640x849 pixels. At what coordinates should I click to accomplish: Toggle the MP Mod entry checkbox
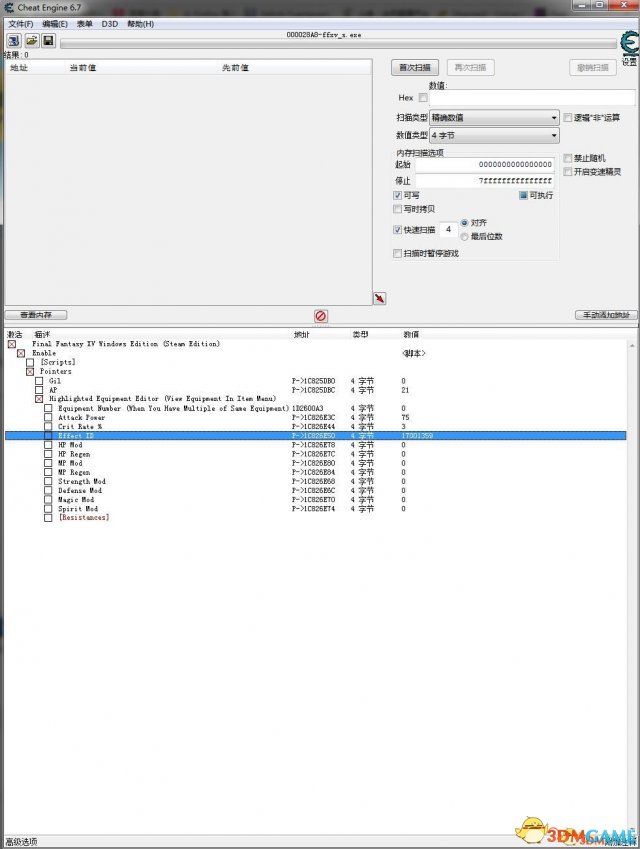[48, 463]
